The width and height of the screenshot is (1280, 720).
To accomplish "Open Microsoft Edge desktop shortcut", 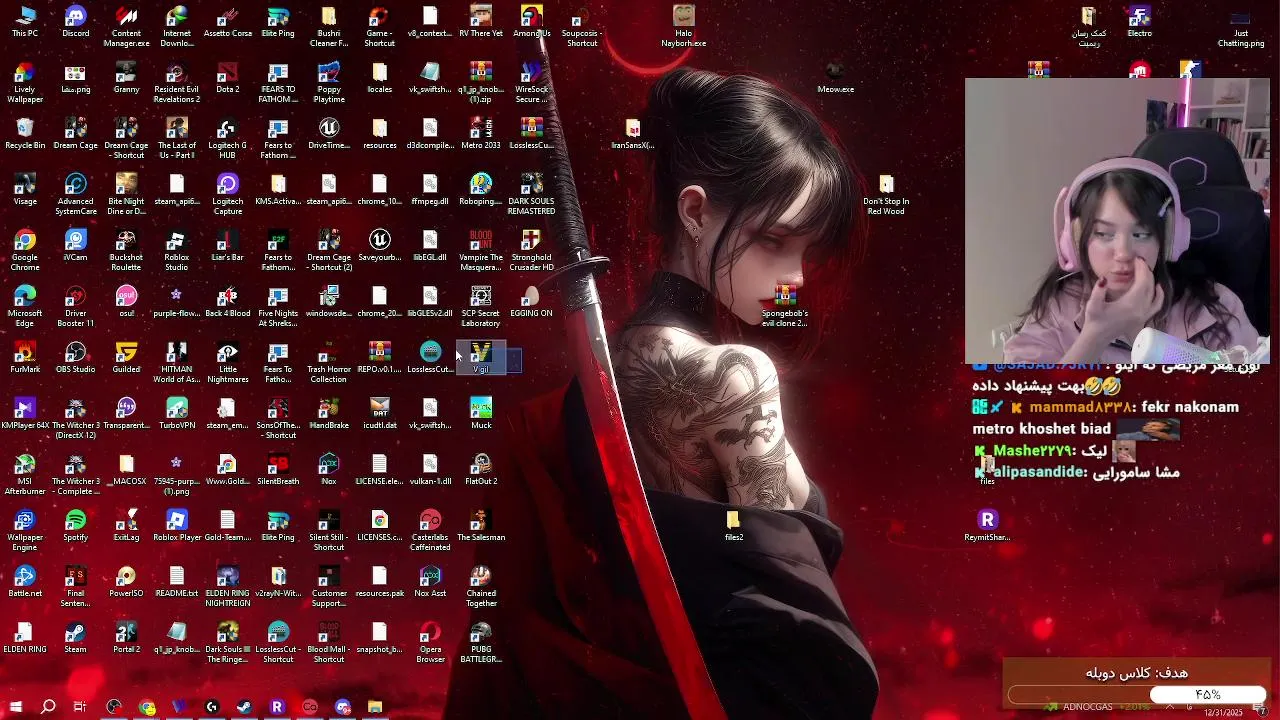I will (x=25, y=306).
